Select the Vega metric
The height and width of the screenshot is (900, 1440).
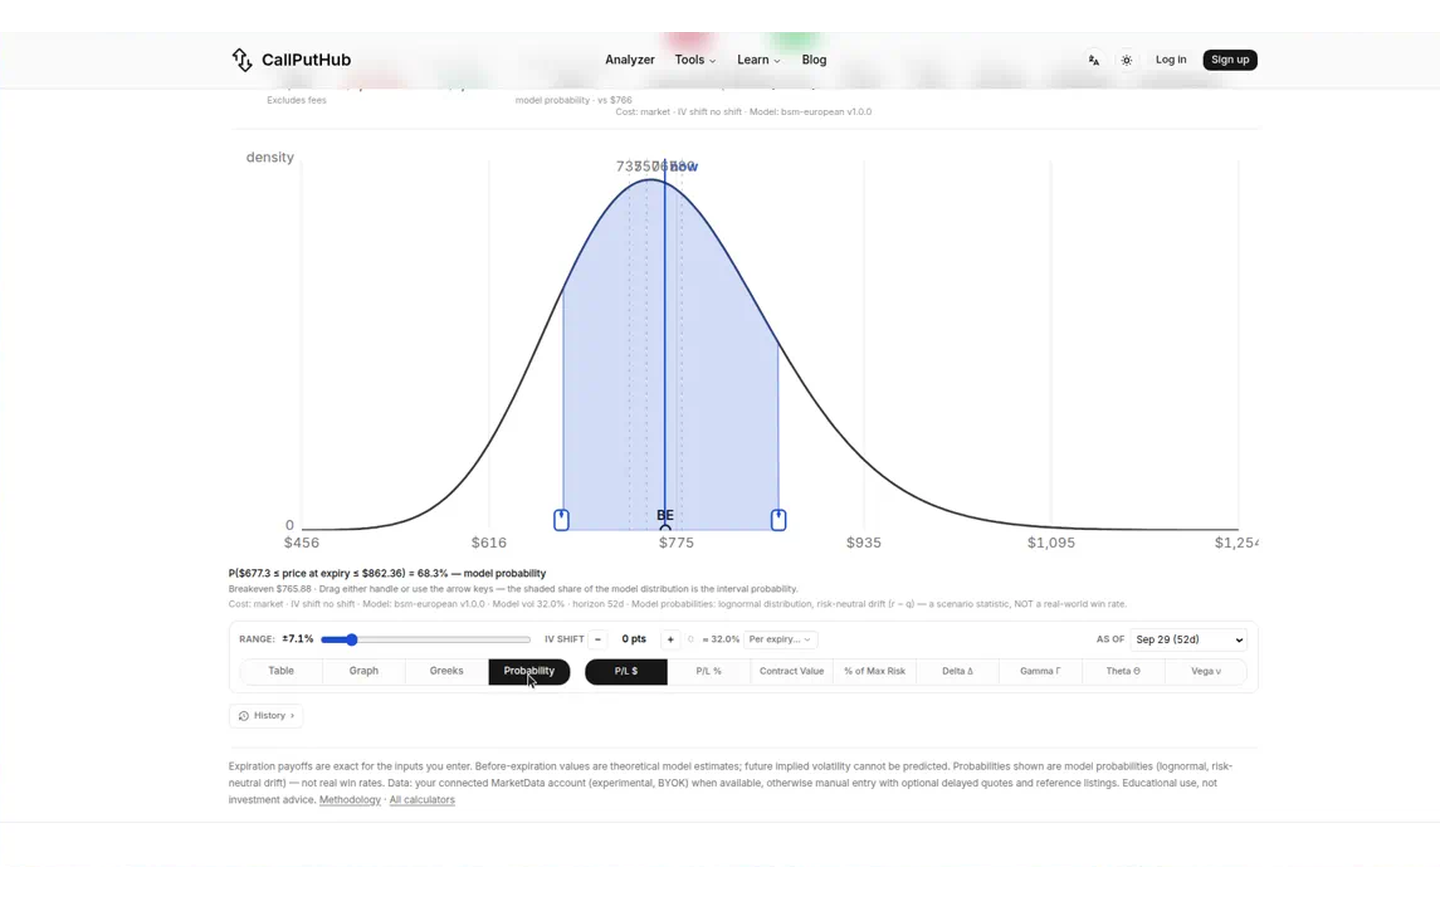click(1206, 671)
